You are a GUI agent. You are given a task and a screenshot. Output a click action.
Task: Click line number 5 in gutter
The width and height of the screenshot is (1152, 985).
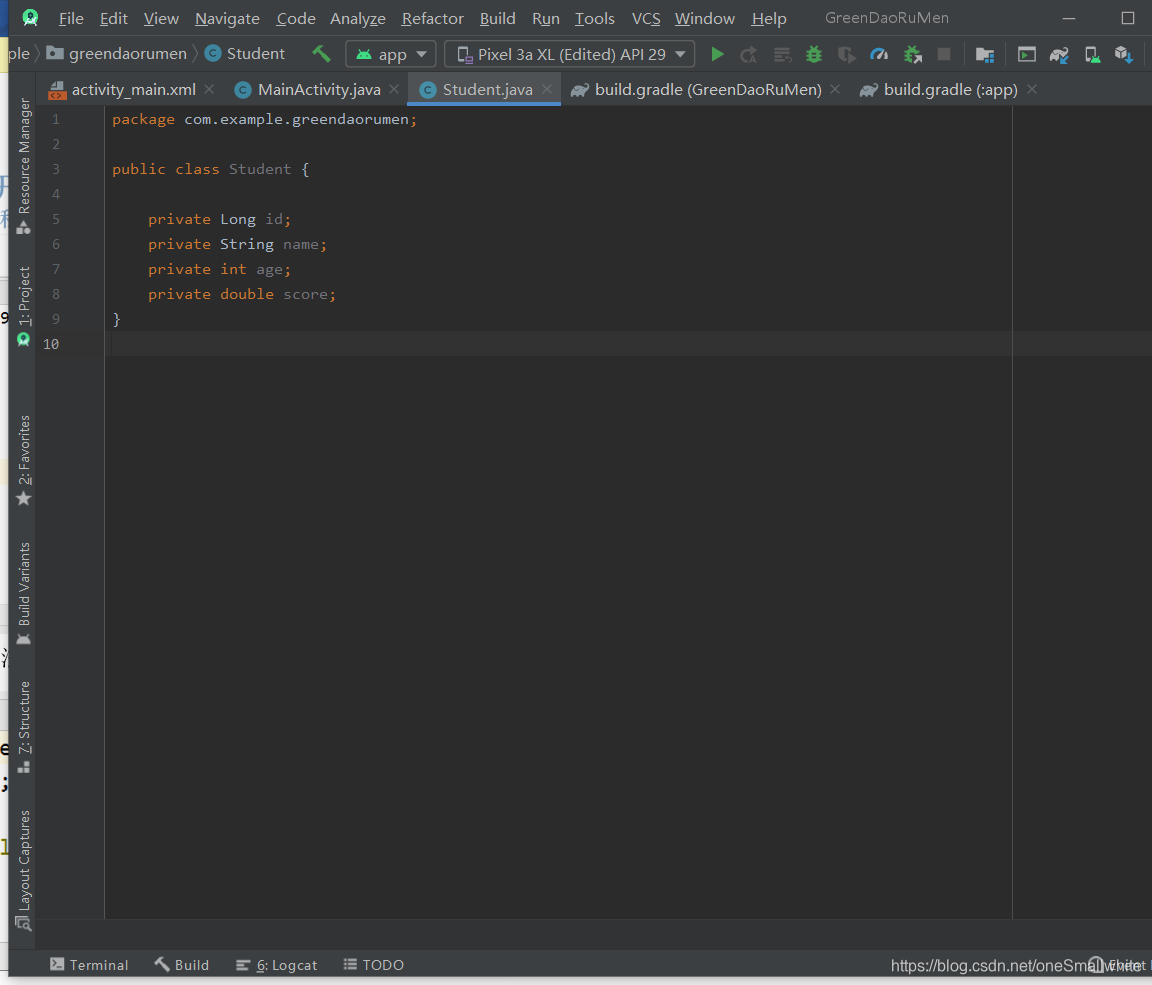pyautogui.click(x=56, y=219)
